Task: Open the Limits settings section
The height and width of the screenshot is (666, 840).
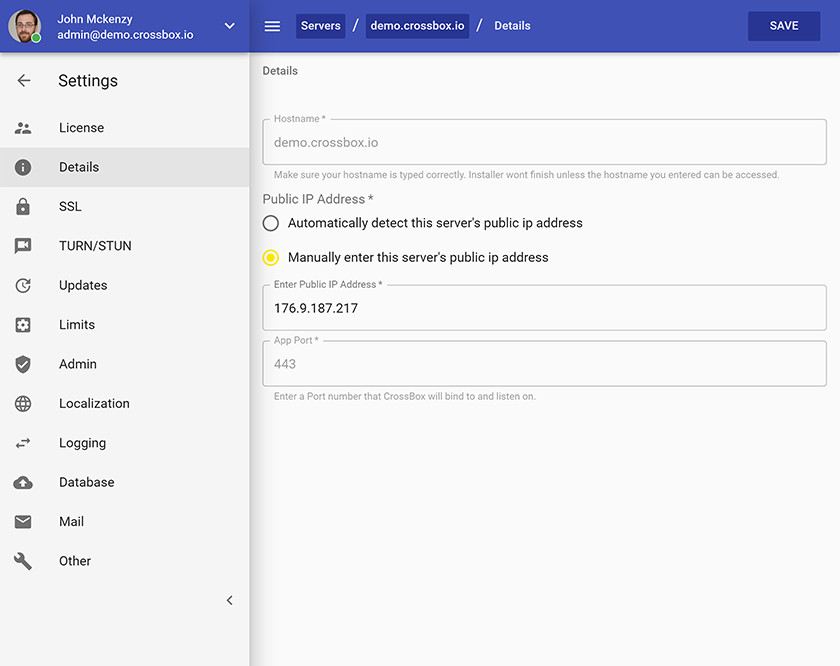Action: point(124,325)
